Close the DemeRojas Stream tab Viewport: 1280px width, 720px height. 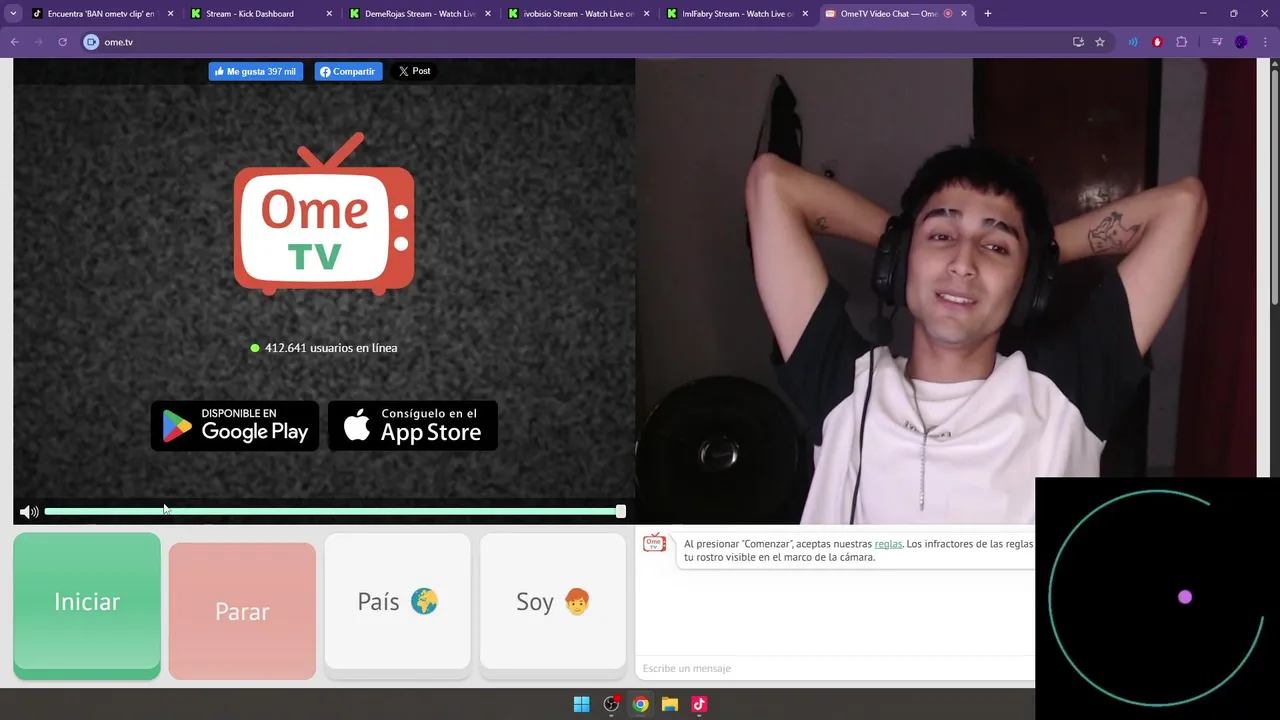pos(488,14)
